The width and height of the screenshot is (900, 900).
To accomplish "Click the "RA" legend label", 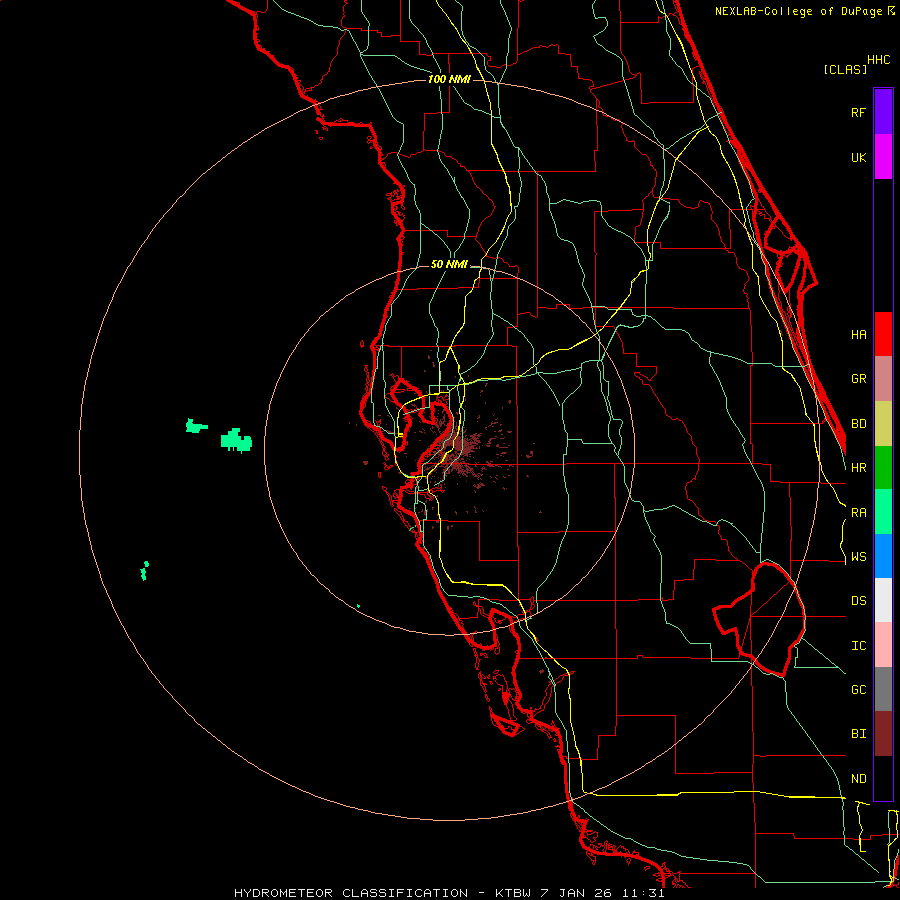I will (x=858, y=513).
